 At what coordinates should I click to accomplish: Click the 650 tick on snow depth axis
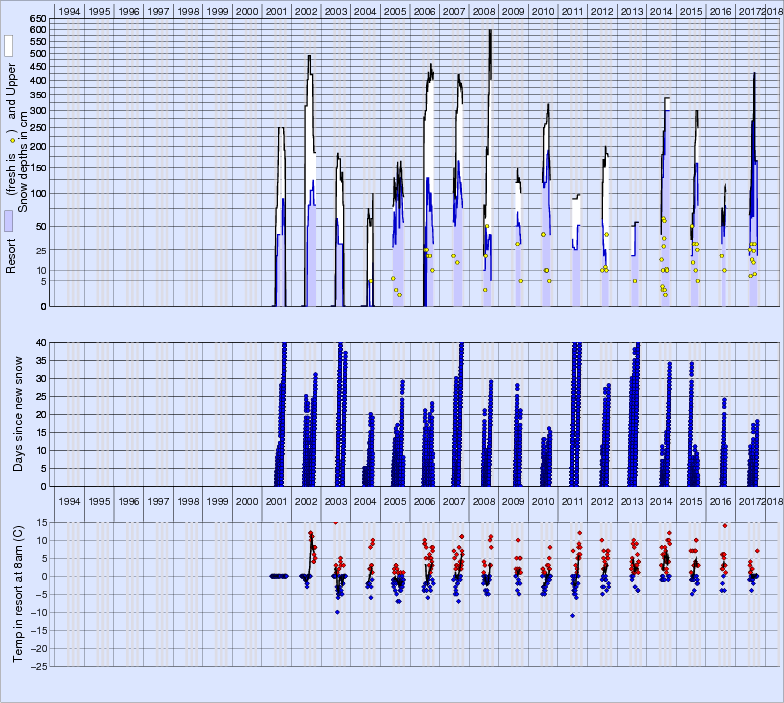point(37,19)
